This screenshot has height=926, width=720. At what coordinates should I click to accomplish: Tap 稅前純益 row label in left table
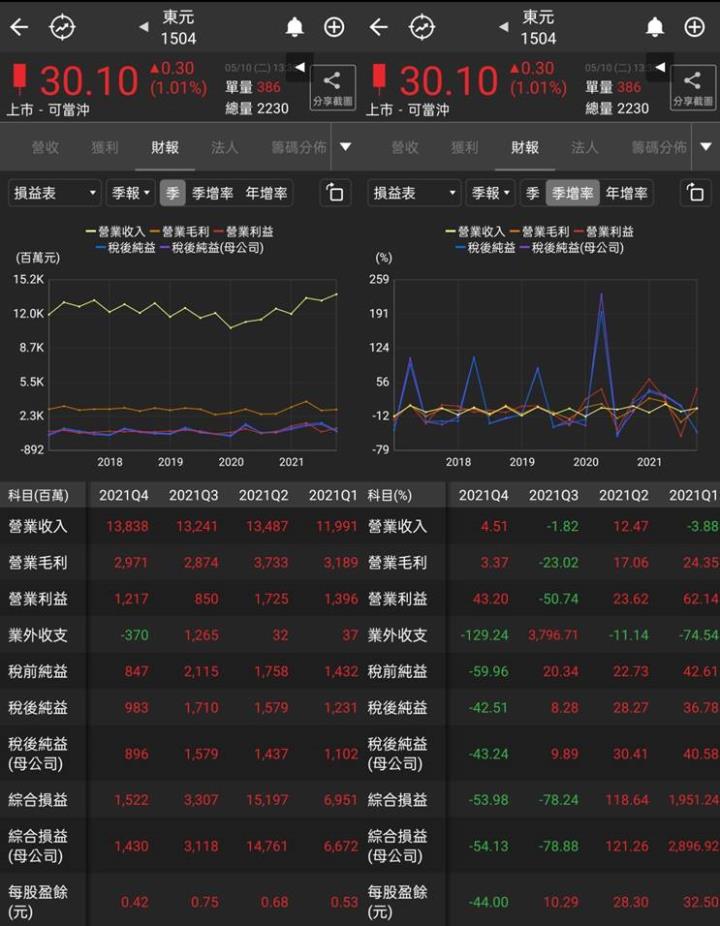(38, 671)
